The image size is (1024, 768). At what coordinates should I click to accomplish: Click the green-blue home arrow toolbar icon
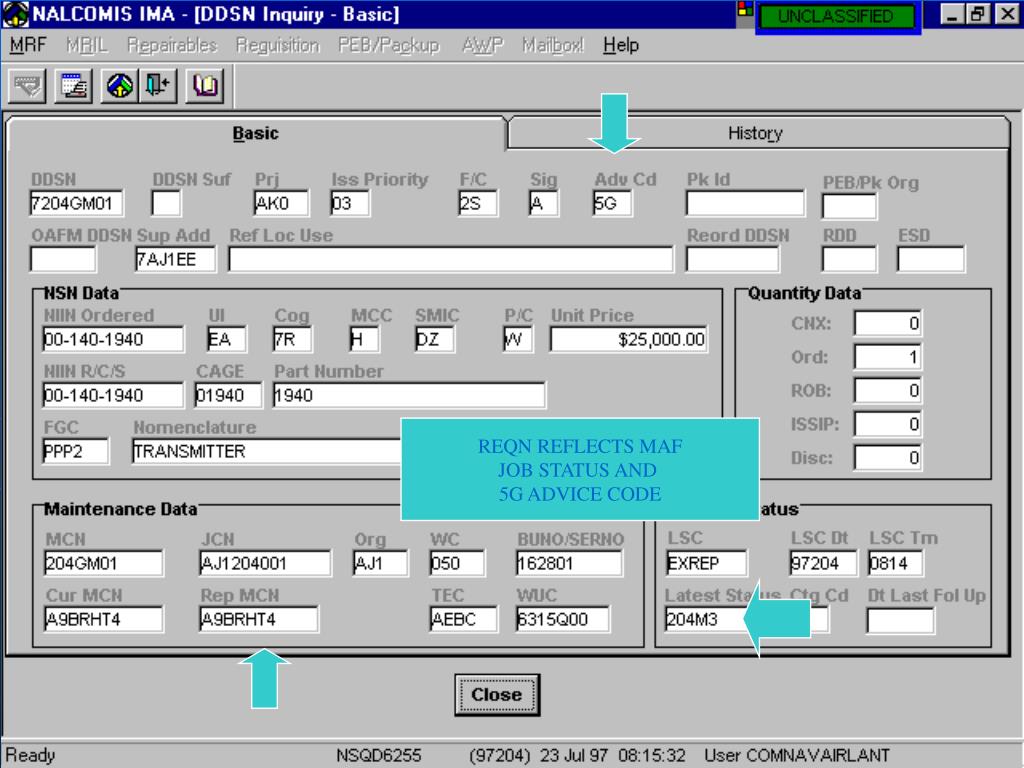[x=120, y=86]
